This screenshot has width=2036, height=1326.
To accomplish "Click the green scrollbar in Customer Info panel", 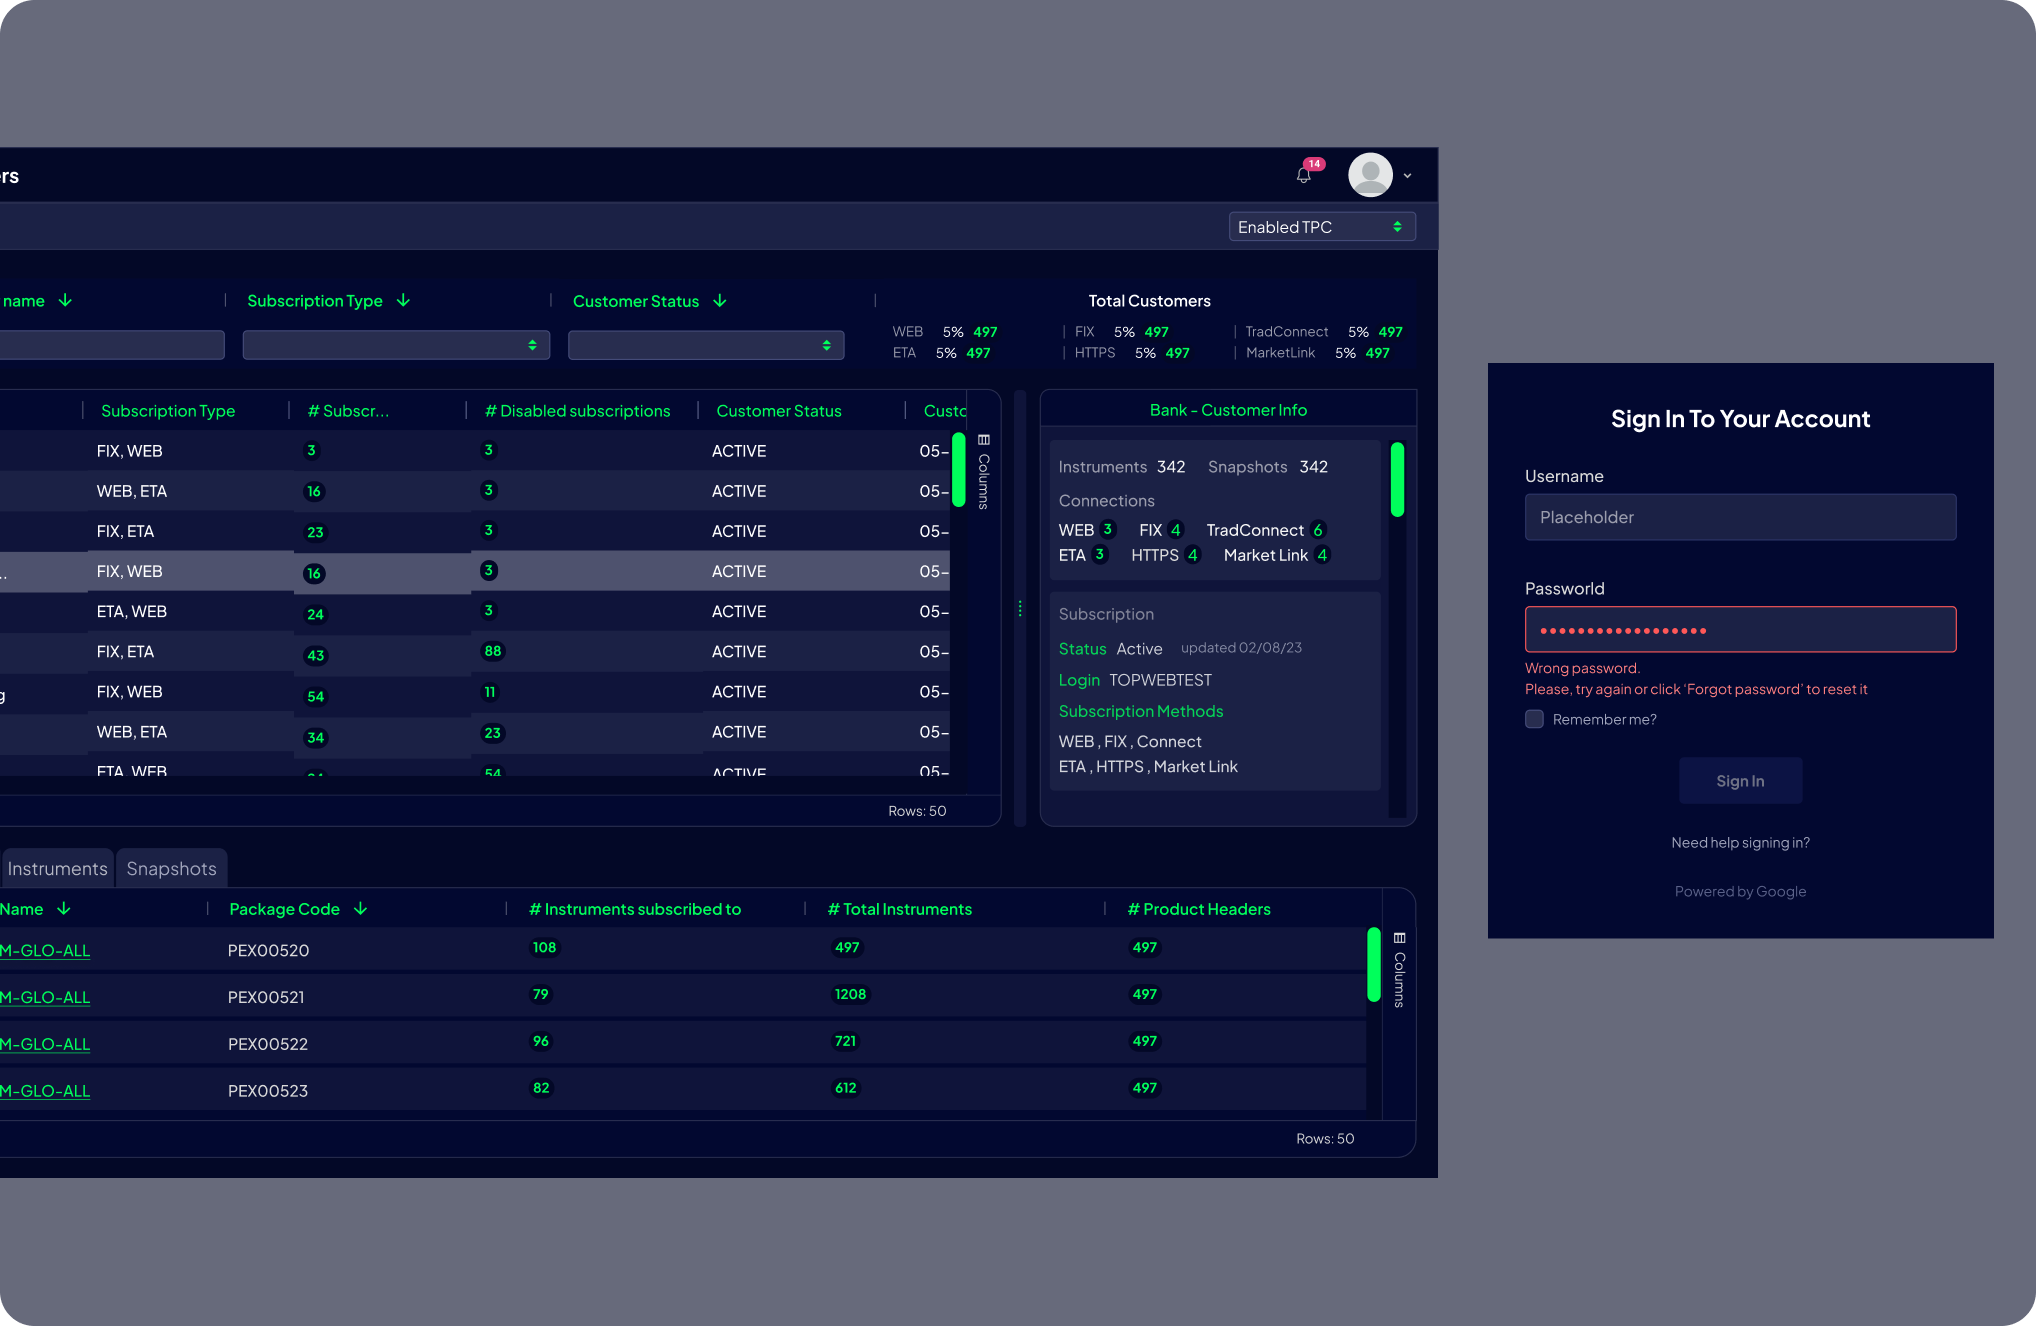I will click(x=1397, y=480).
